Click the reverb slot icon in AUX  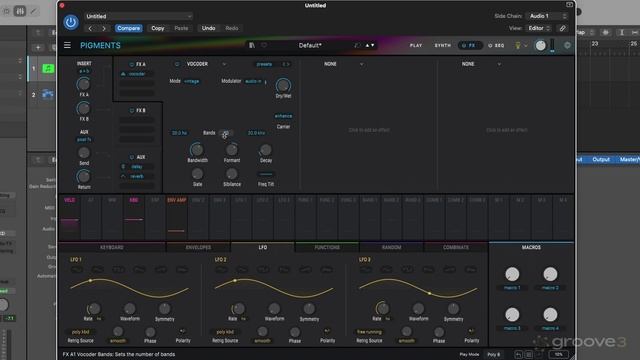pos(123,176)
